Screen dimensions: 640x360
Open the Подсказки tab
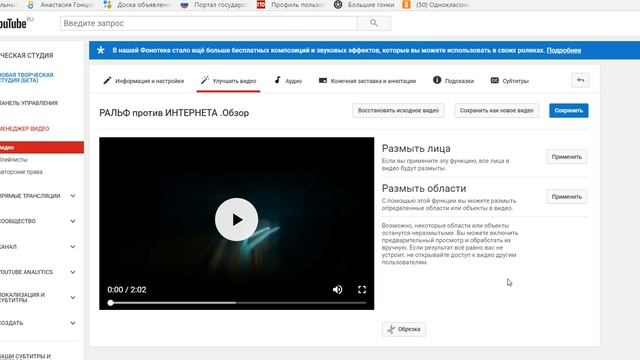[453, 81]
